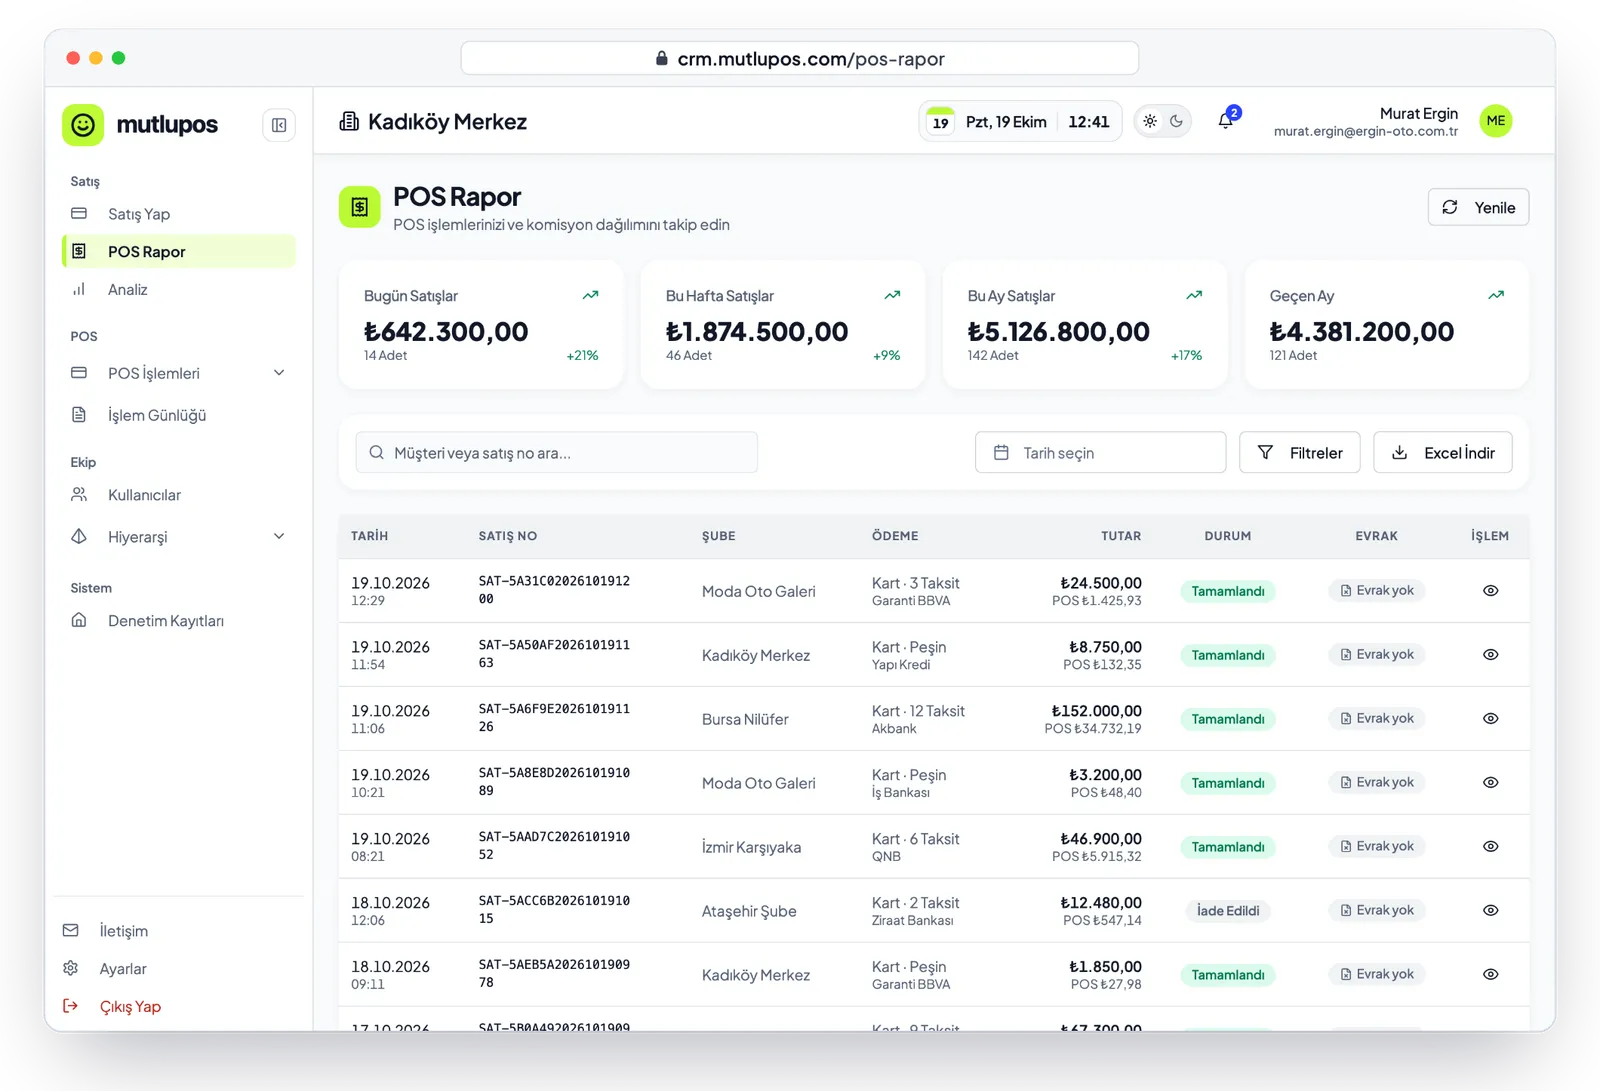Click trend arrow on Bugün Satışlar card
The height and width of the screenshot is (1091, 1600).
(590, 295)
